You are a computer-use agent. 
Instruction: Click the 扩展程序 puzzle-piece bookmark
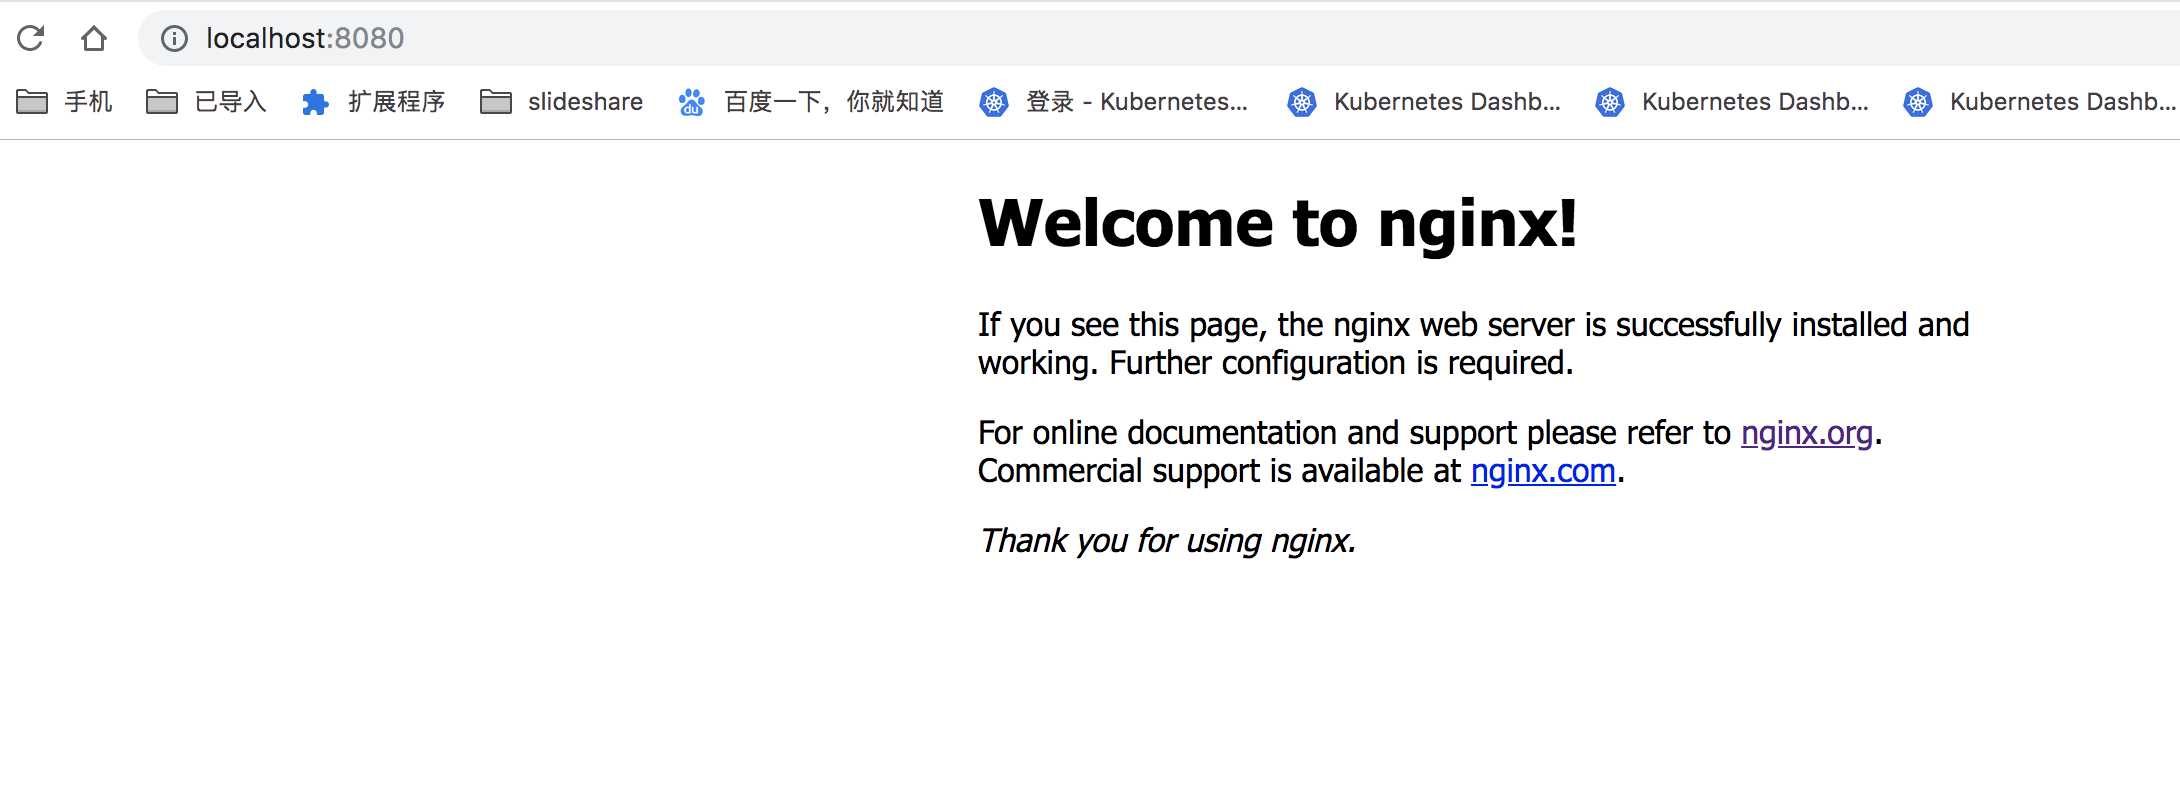373,102
